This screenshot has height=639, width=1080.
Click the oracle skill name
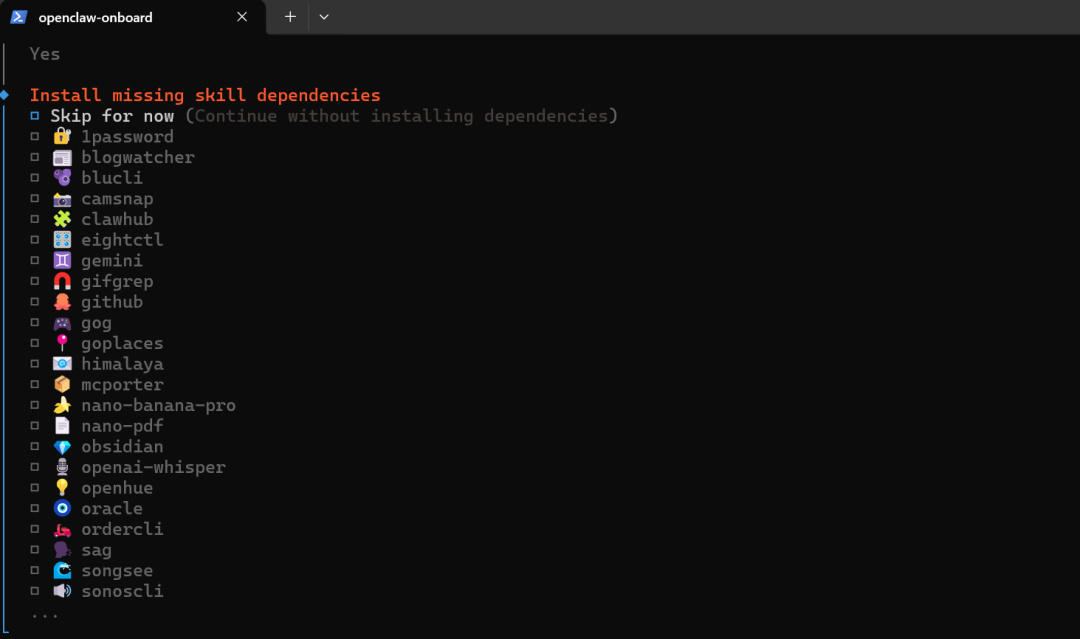click(x=112, y=509)
